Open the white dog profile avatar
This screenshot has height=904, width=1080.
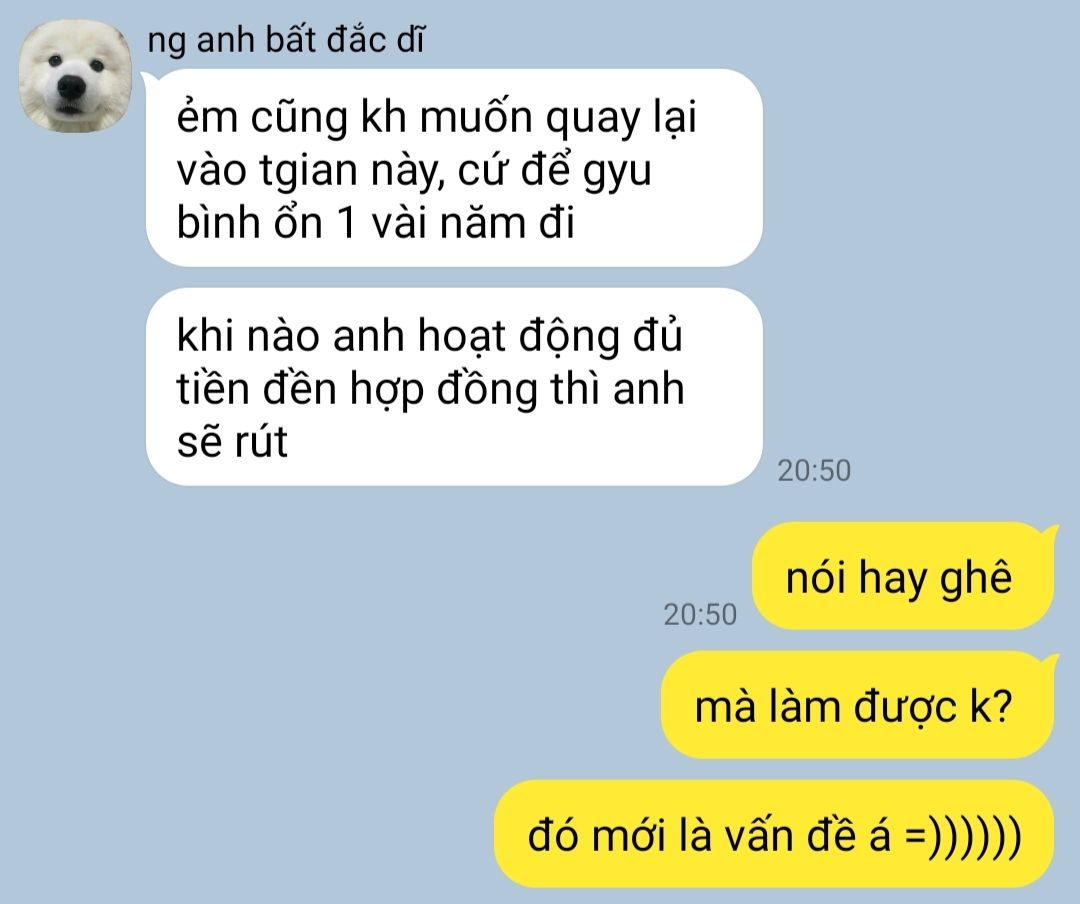click(75, 75)
